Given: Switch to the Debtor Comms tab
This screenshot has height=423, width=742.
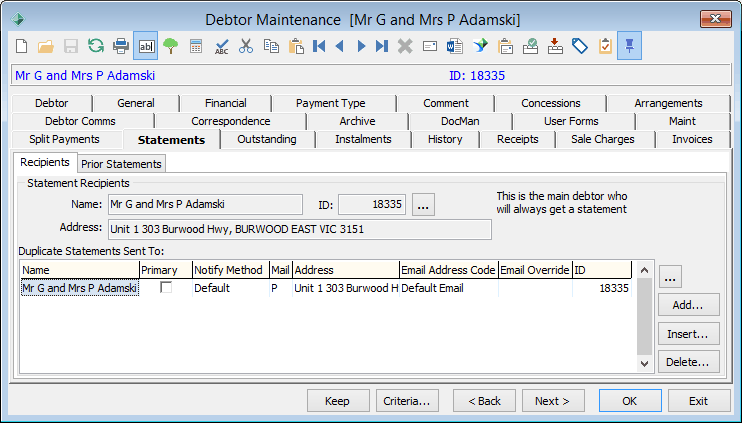Looking at the screenshot, I should (80, 121).
